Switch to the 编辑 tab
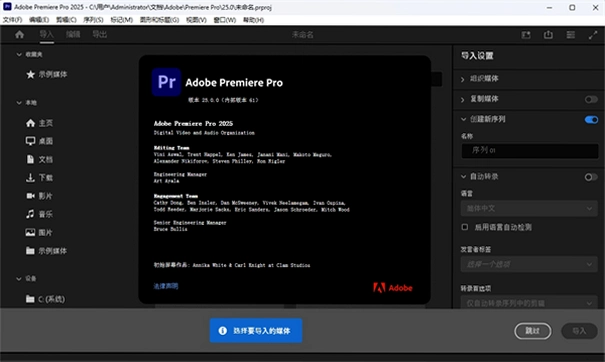The height and width of the screenshot is (362, 605). click(73, 34)
